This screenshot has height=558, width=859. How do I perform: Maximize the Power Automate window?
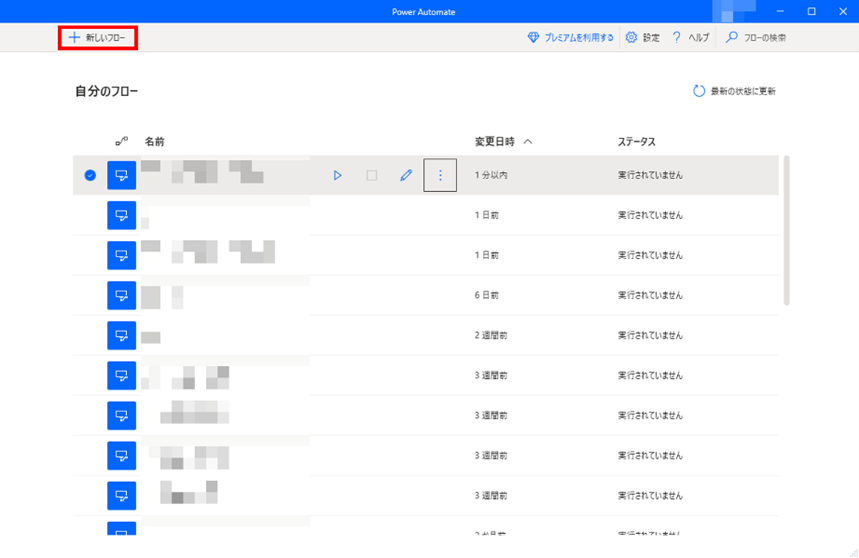point(811,11)
